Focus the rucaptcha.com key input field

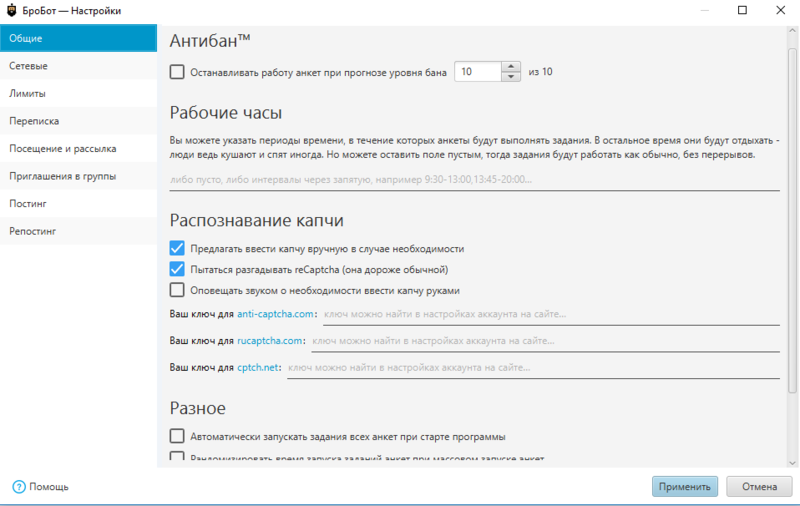coord(544,341)
